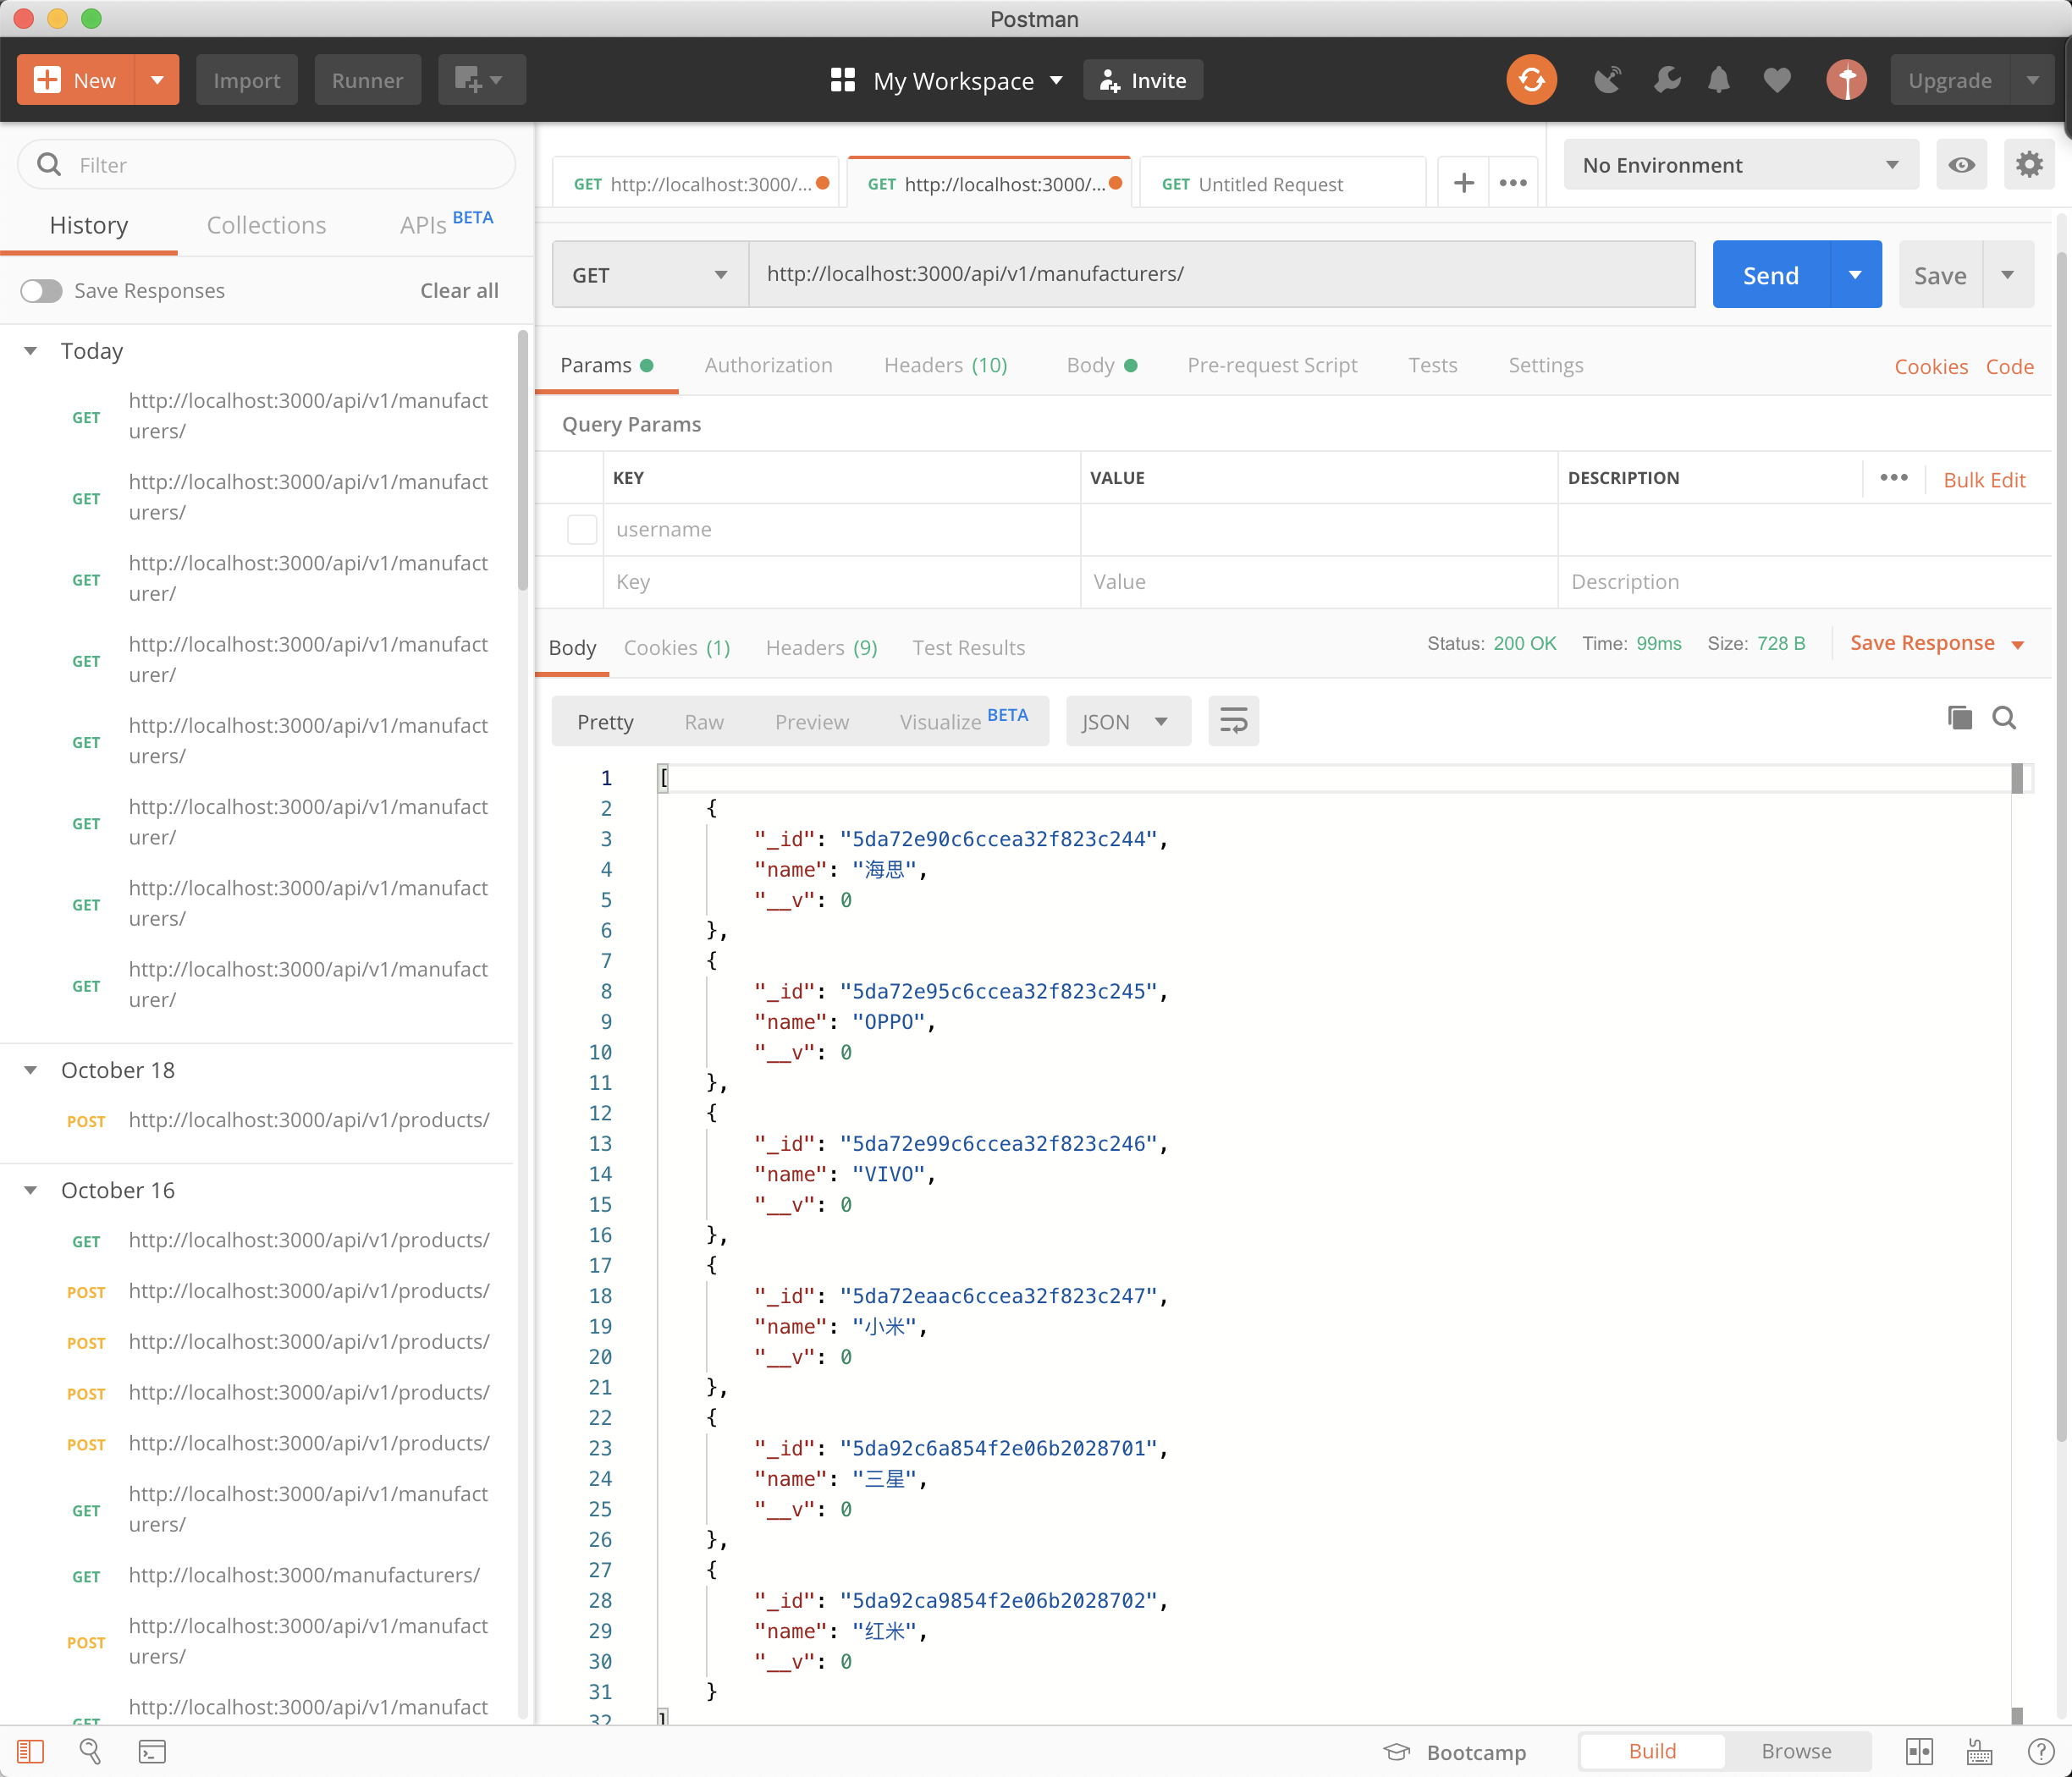The height and width of the screenshot is (1777, 2072).
Task: Collapse the October 18 history group
Action: pos(31,1070)
